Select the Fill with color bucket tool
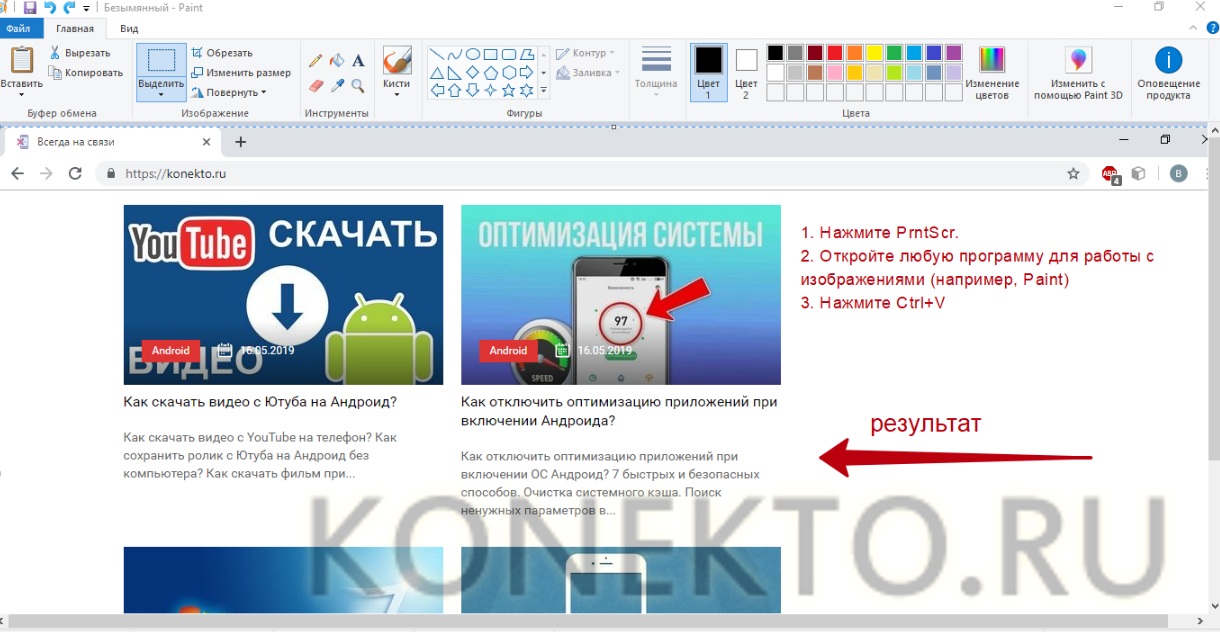 pyautogui.click(x=337, y=61)
